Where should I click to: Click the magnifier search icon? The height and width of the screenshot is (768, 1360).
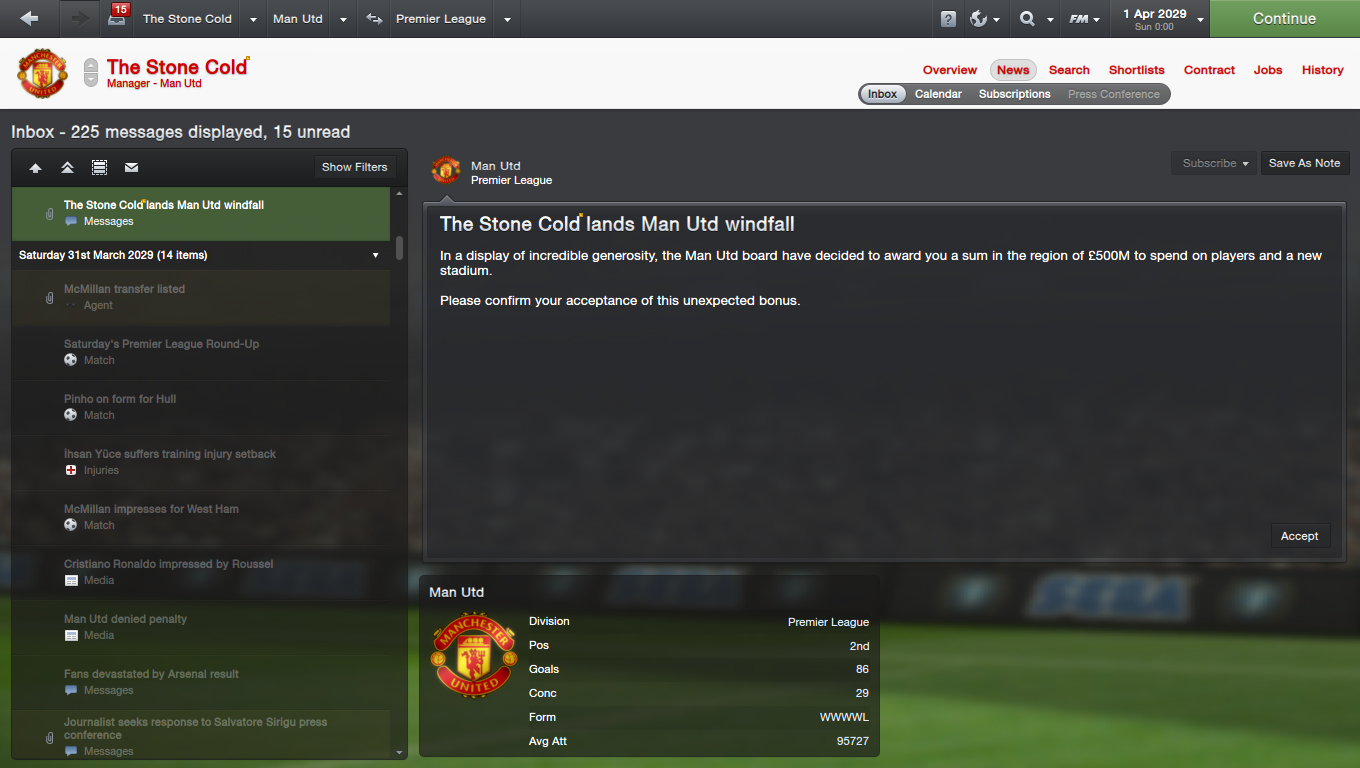(x=1027, y=19)
